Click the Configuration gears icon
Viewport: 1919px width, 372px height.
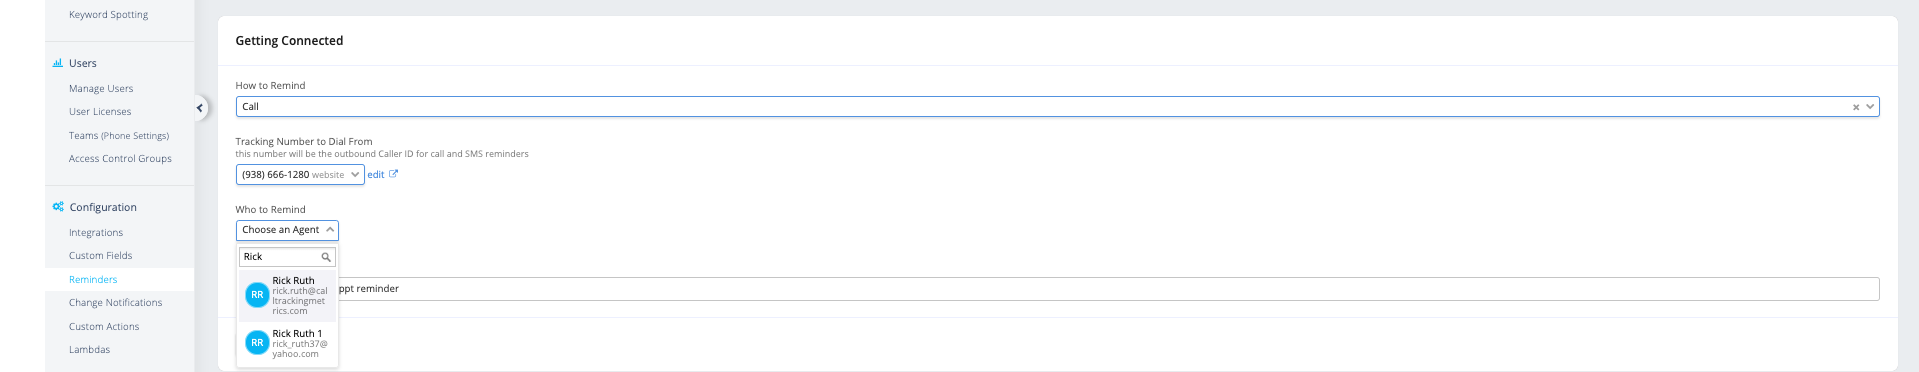point(58,207)
